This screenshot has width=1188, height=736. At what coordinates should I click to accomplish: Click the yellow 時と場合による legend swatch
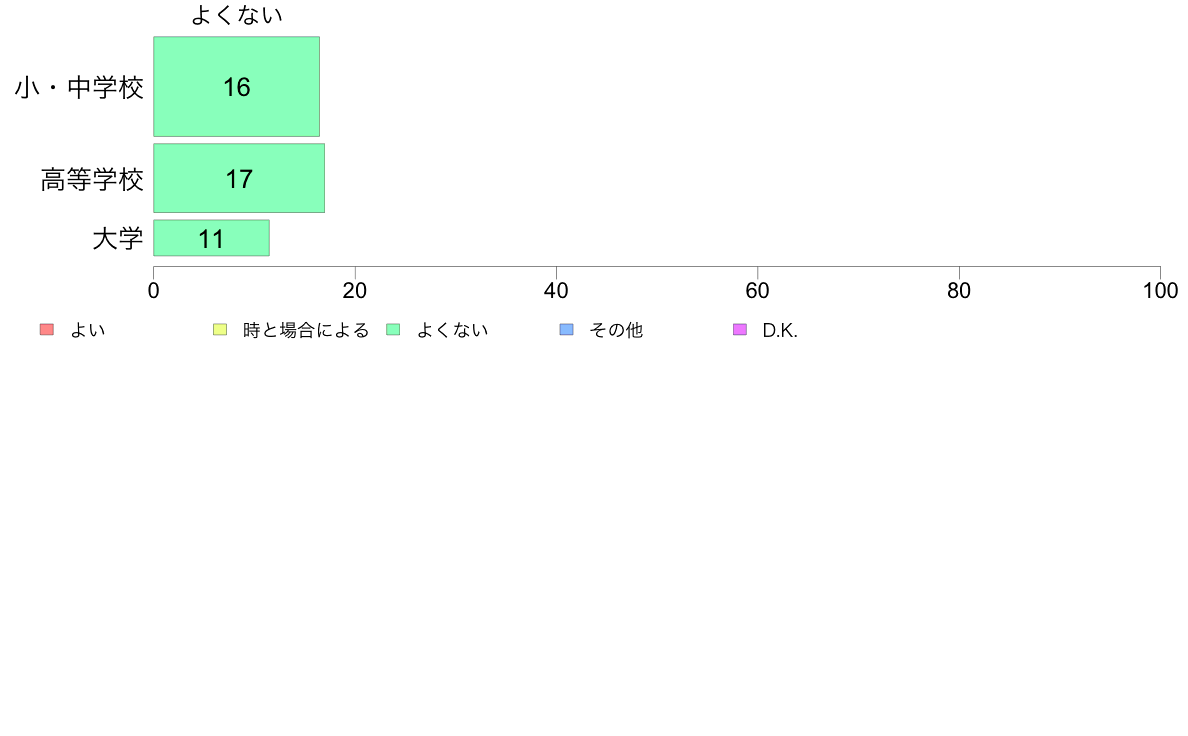(x=220, y=330)
